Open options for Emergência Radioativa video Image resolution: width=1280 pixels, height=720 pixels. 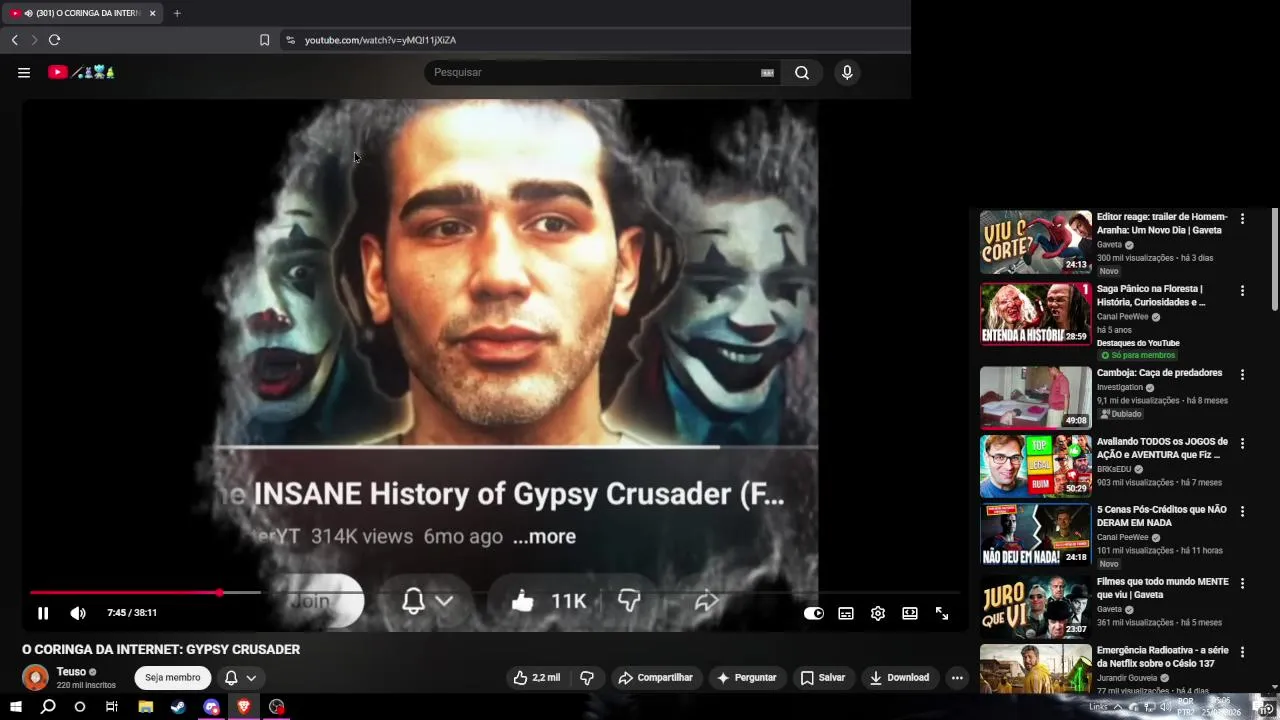point(1242,650)
